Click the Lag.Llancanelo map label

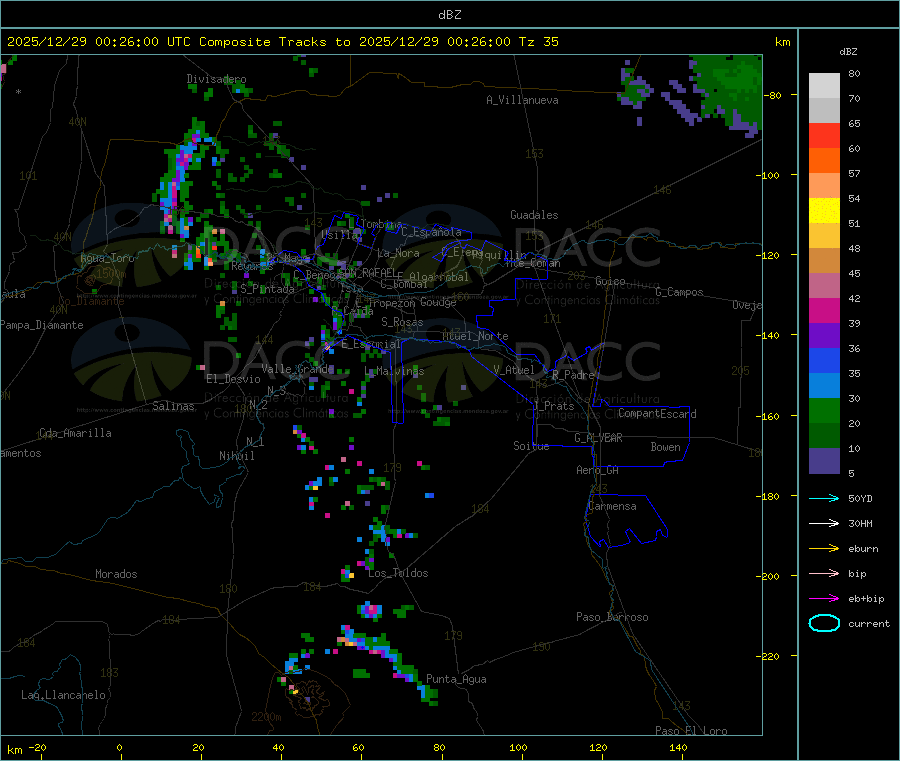[63, 695]
